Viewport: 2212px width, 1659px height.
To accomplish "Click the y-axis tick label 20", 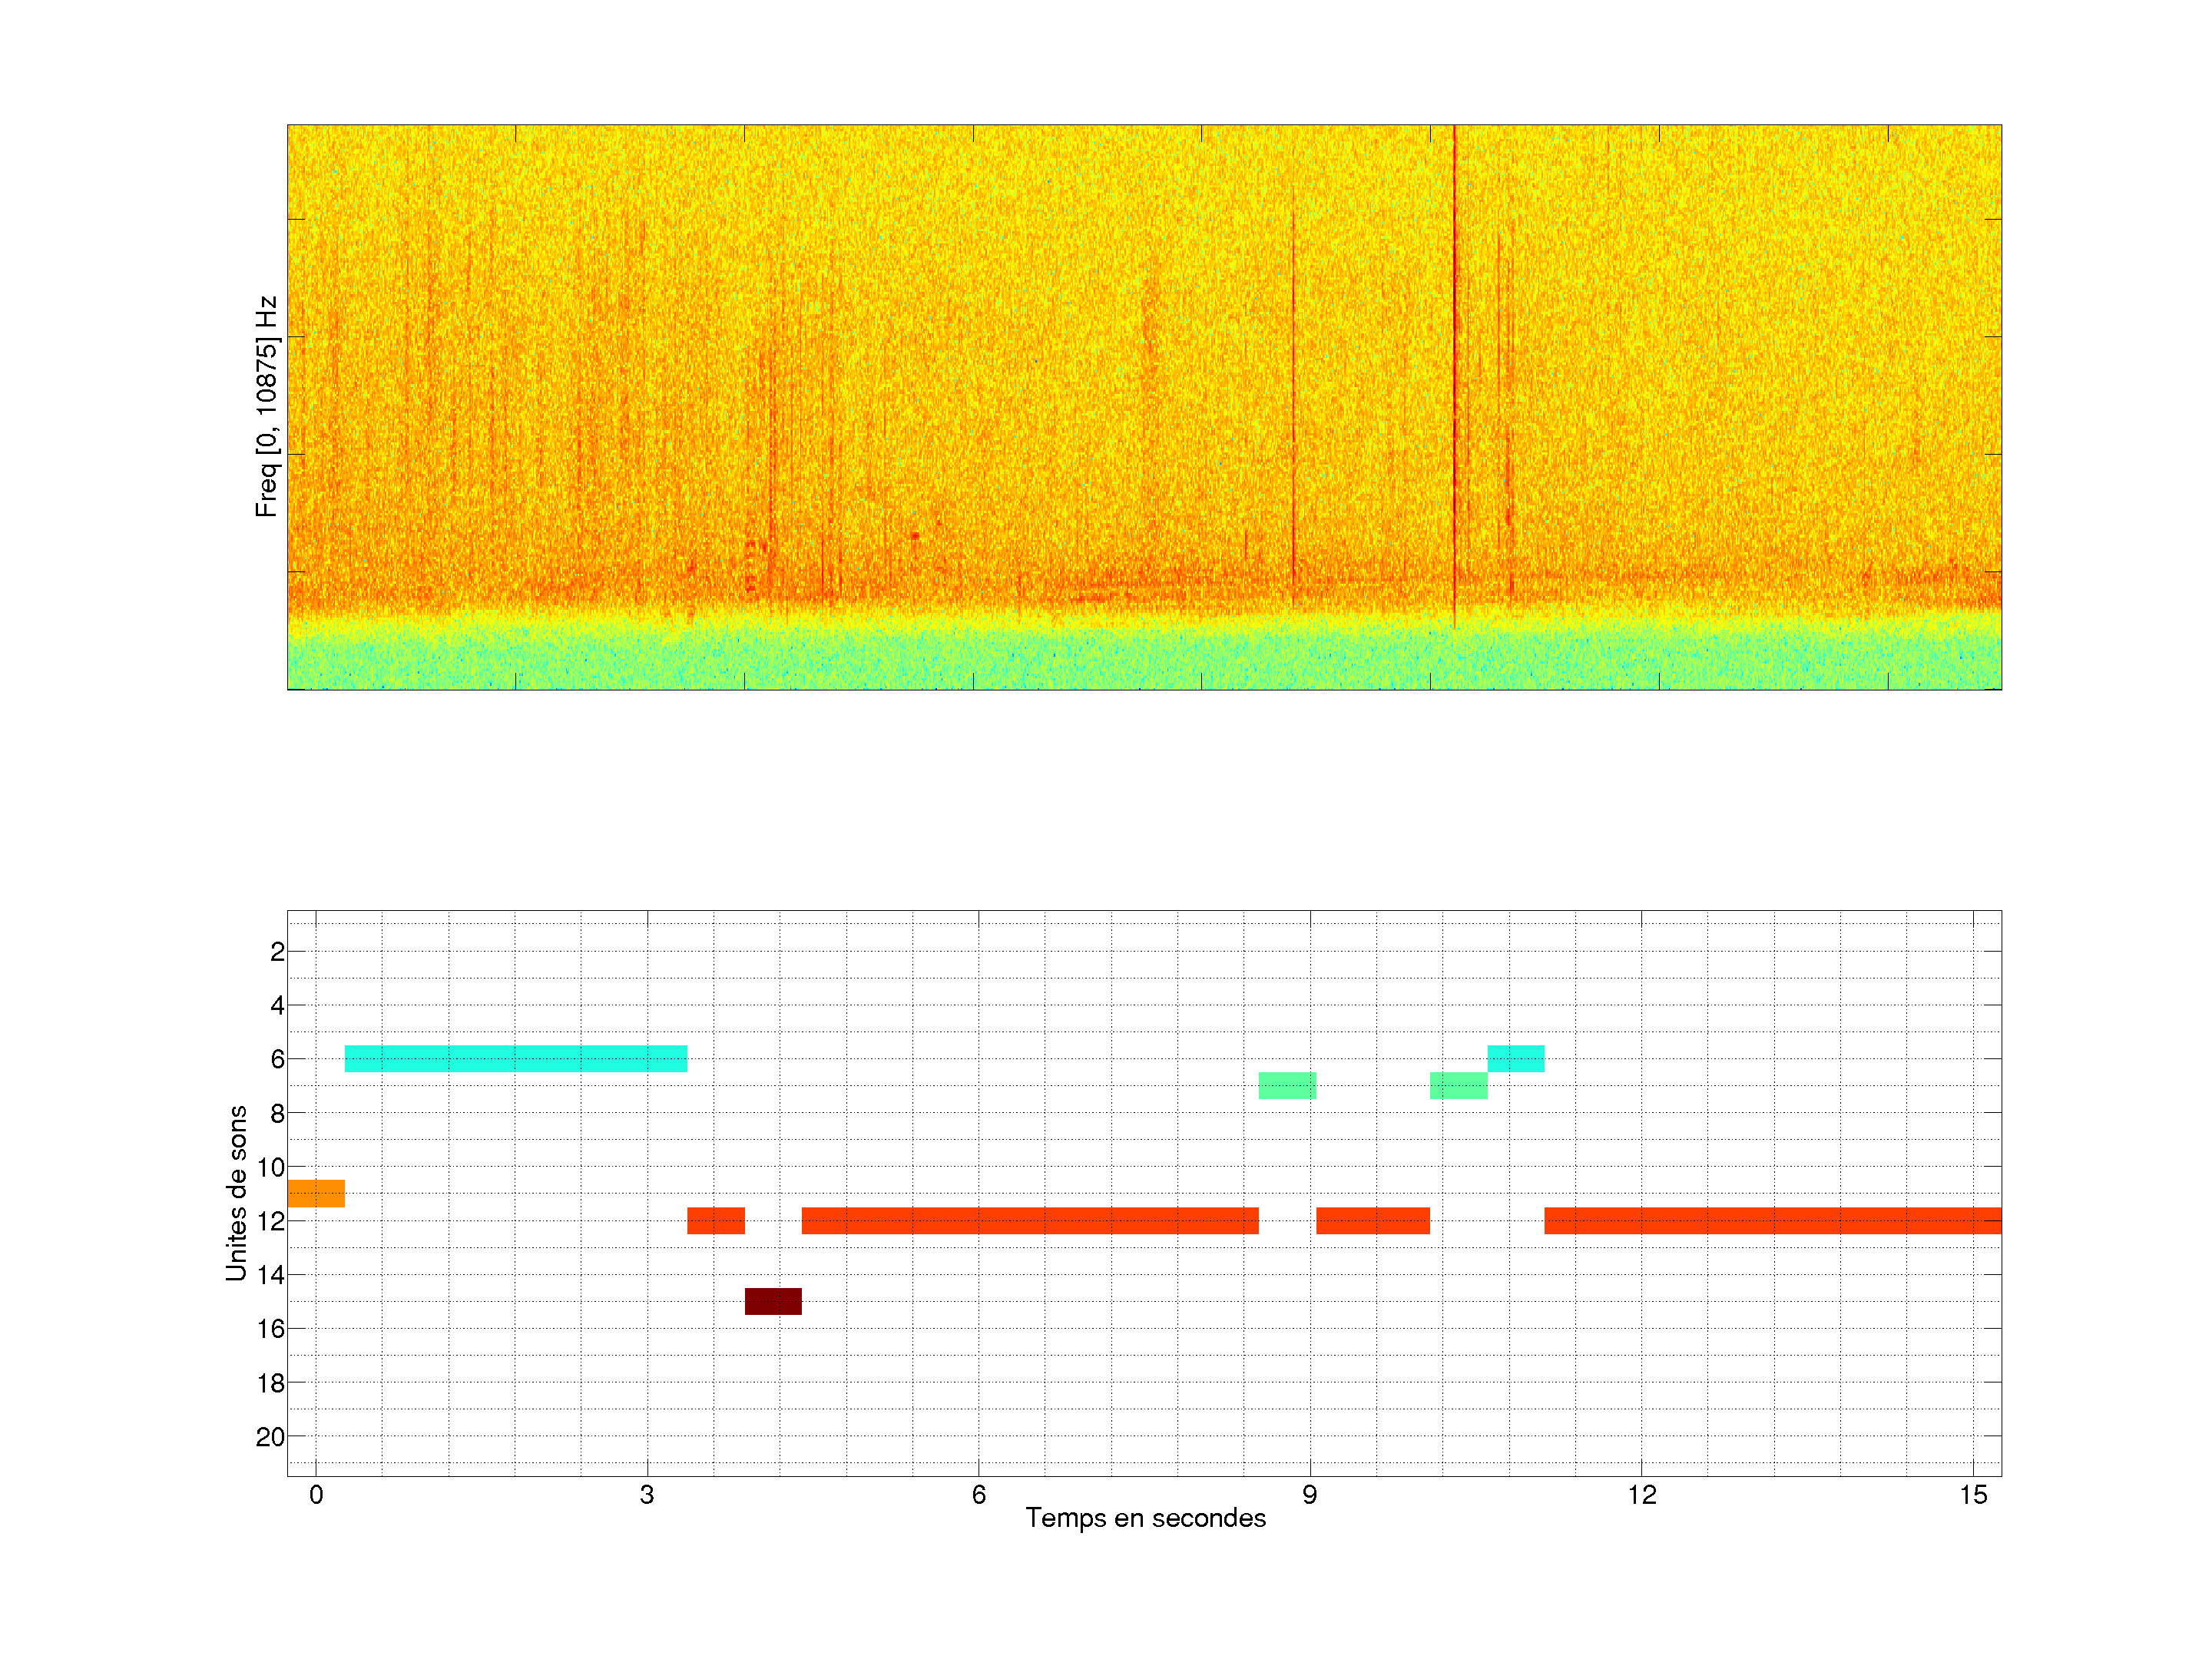I will [270, 1437].
